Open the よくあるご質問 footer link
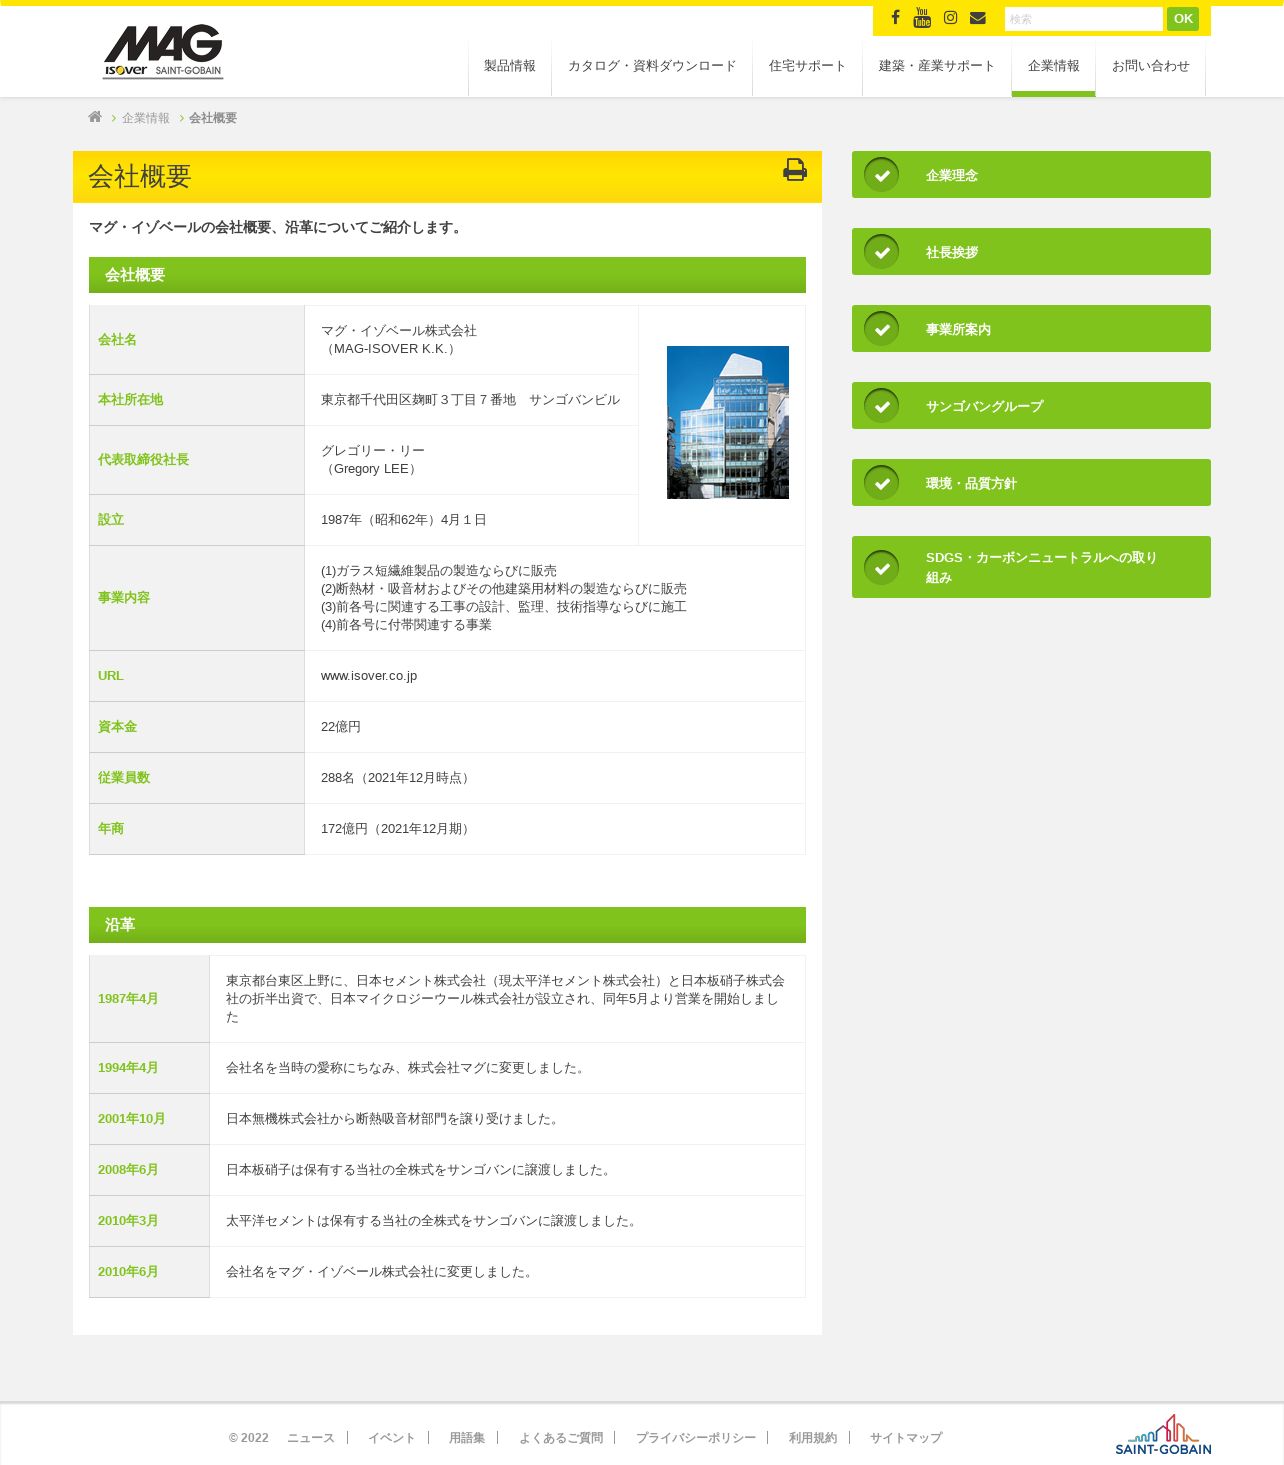 (x=561, y=1438)
